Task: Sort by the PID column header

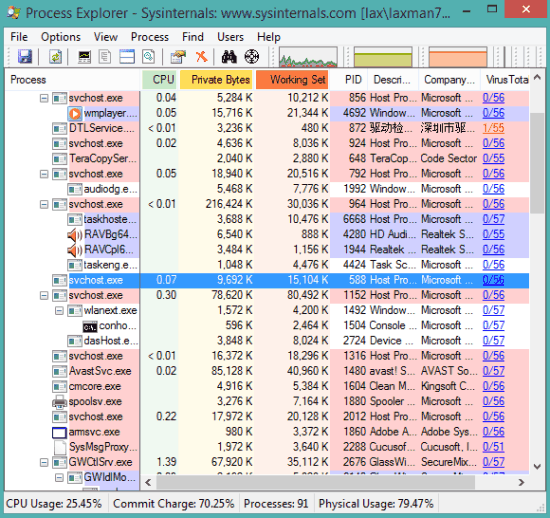Action: [349, 80]
